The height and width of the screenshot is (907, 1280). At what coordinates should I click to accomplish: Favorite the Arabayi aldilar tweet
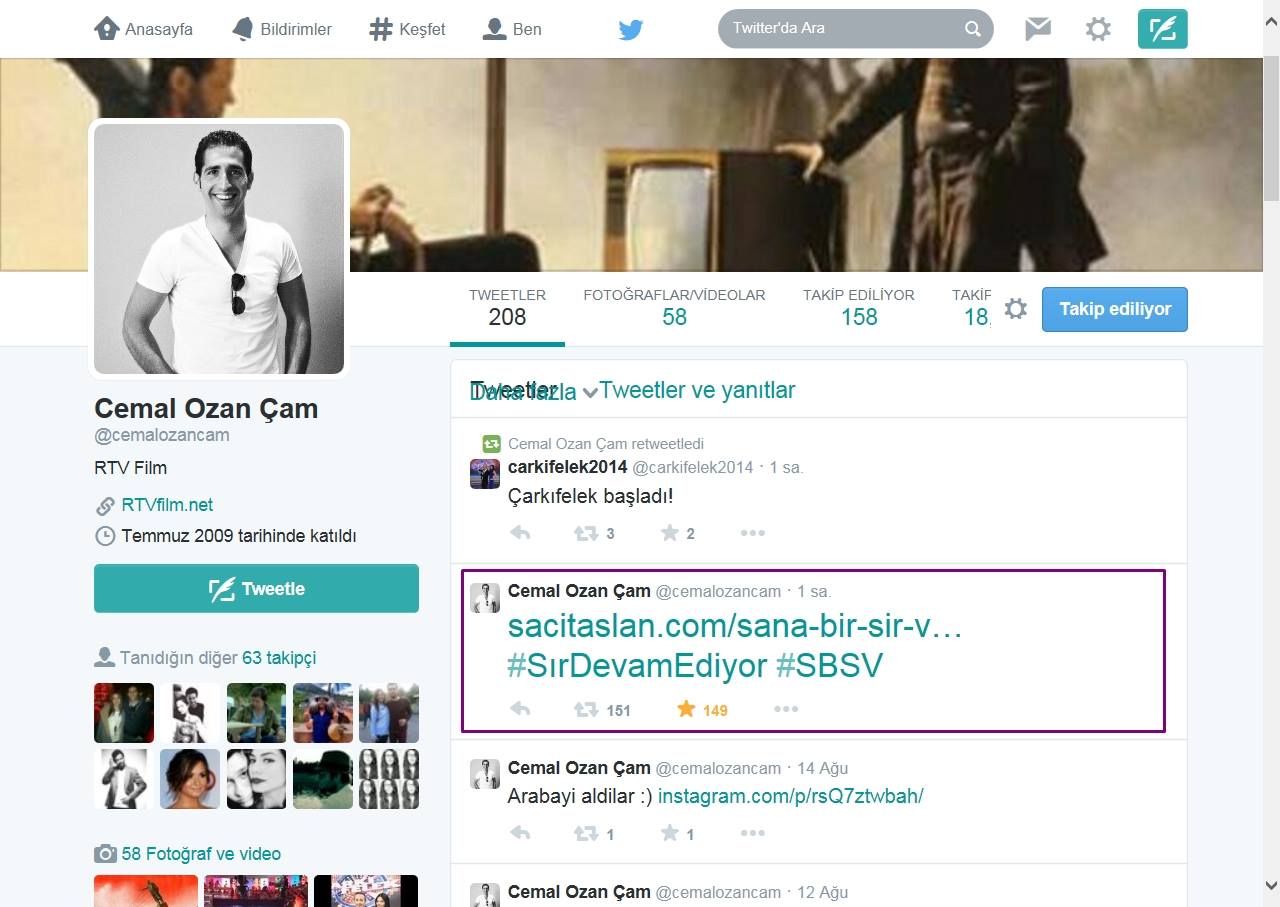point(670,833)
